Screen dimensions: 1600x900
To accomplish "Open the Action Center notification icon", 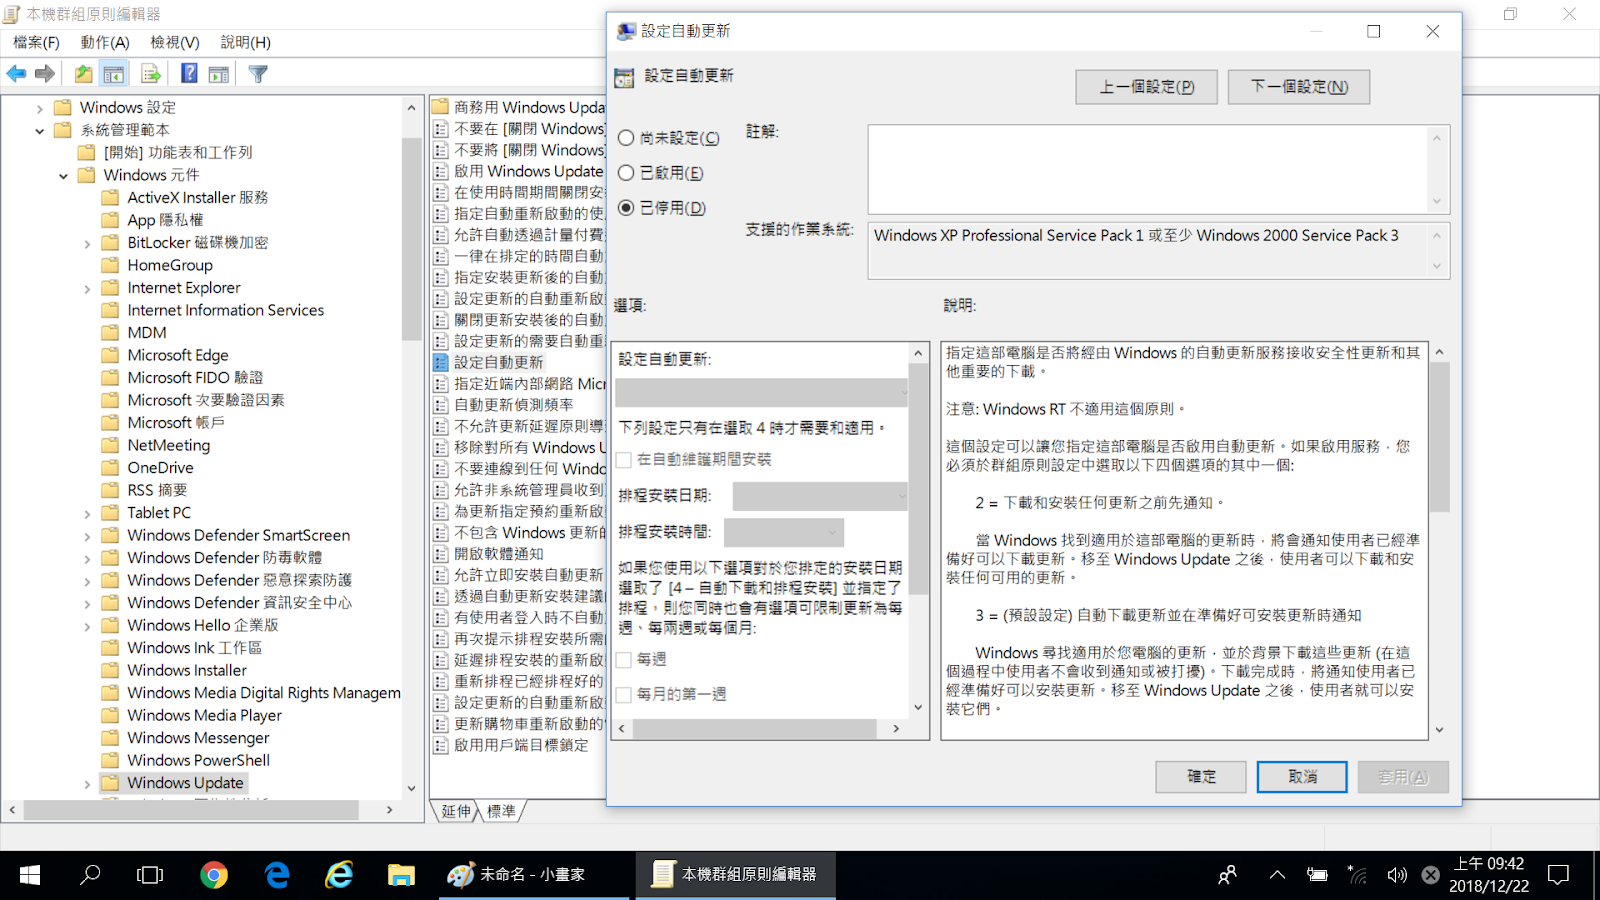I will (1558, 875).
